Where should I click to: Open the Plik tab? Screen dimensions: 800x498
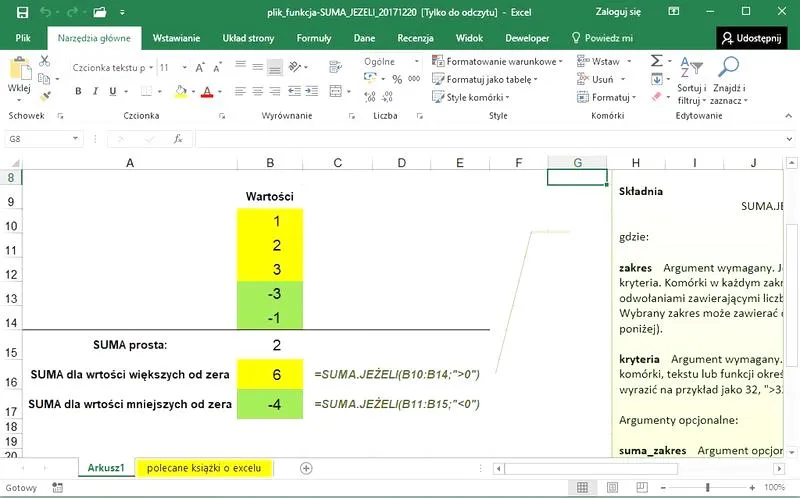[23, 38]
